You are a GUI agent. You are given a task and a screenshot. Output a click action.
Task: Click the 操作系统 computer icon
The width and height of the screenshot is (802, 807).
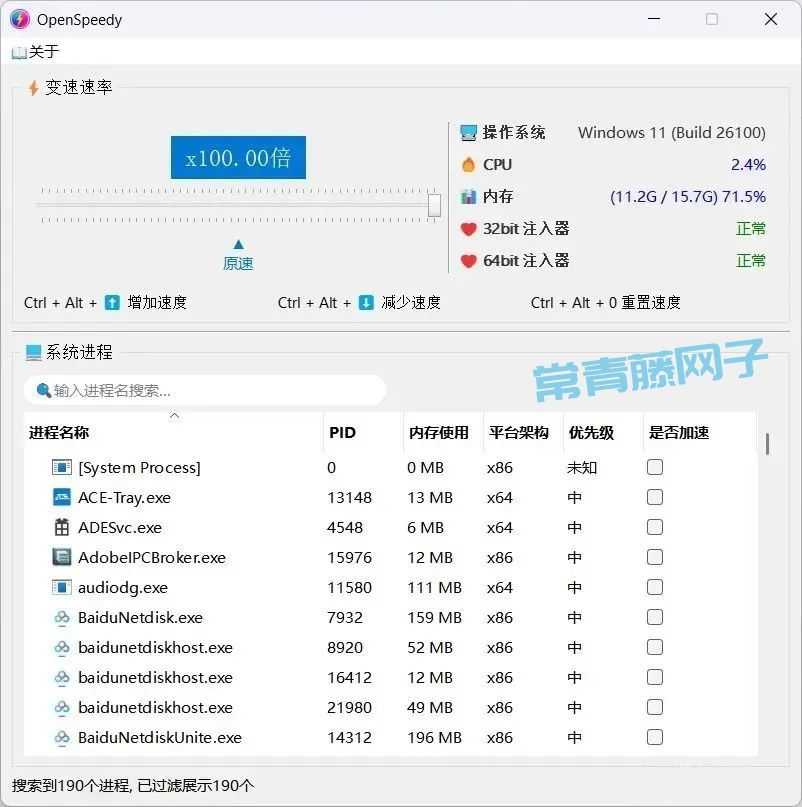pyautogui.click(x=468, y=133)
